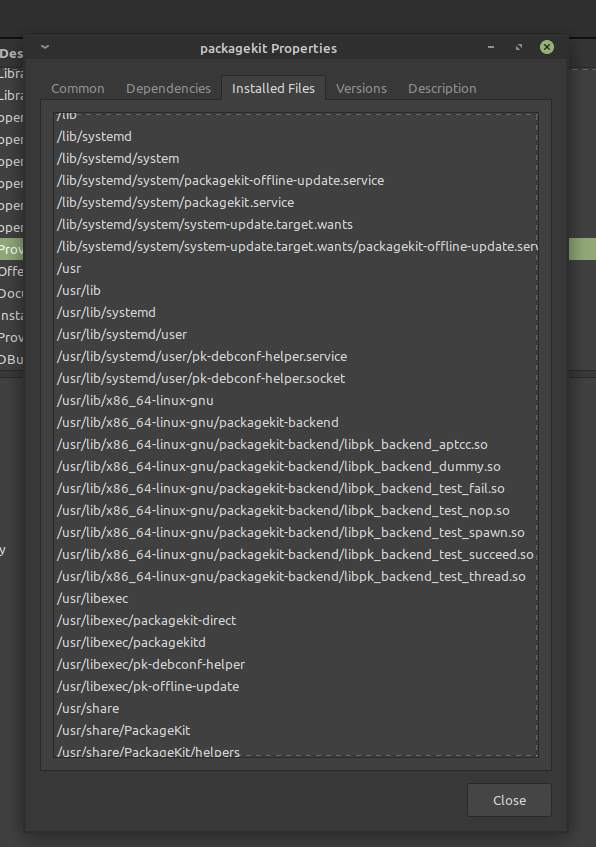This screenshot has width=596, height=847.
Task: Select libpk_backend_dummy.so row
Action: [x=296, y=467]
